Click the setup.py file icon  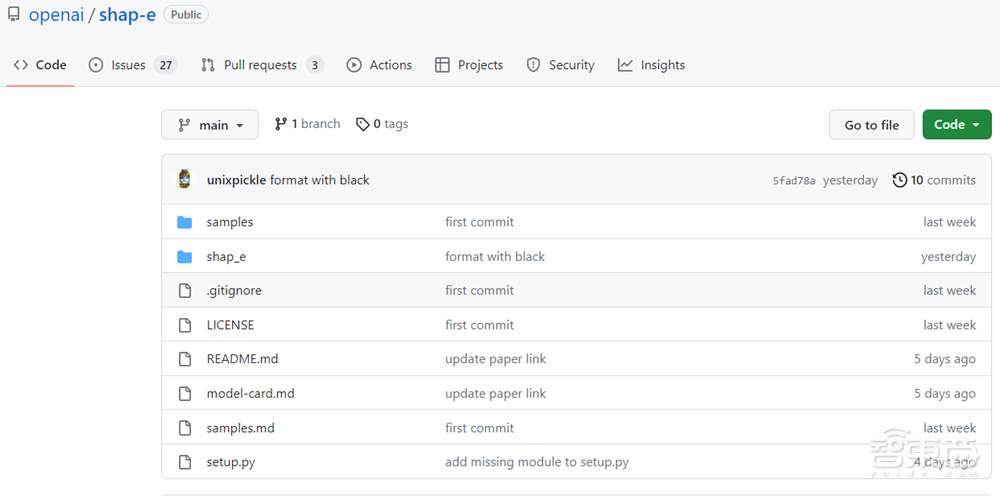184,462
